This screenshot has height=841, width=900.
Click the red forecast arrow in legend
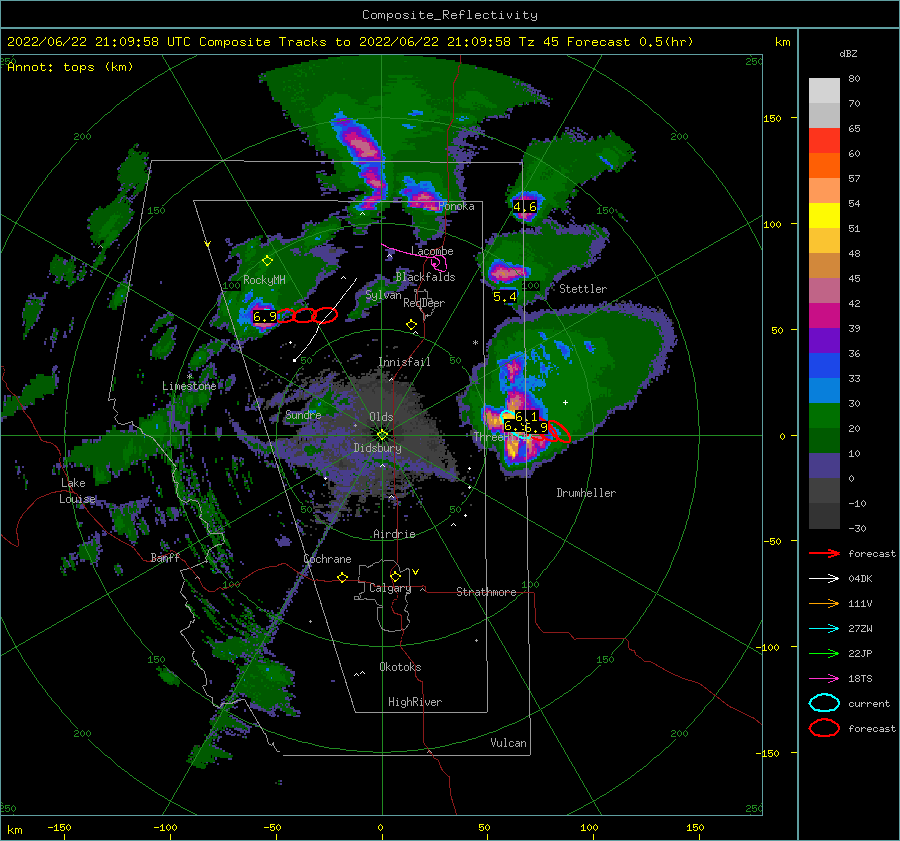tap(824, 553)
